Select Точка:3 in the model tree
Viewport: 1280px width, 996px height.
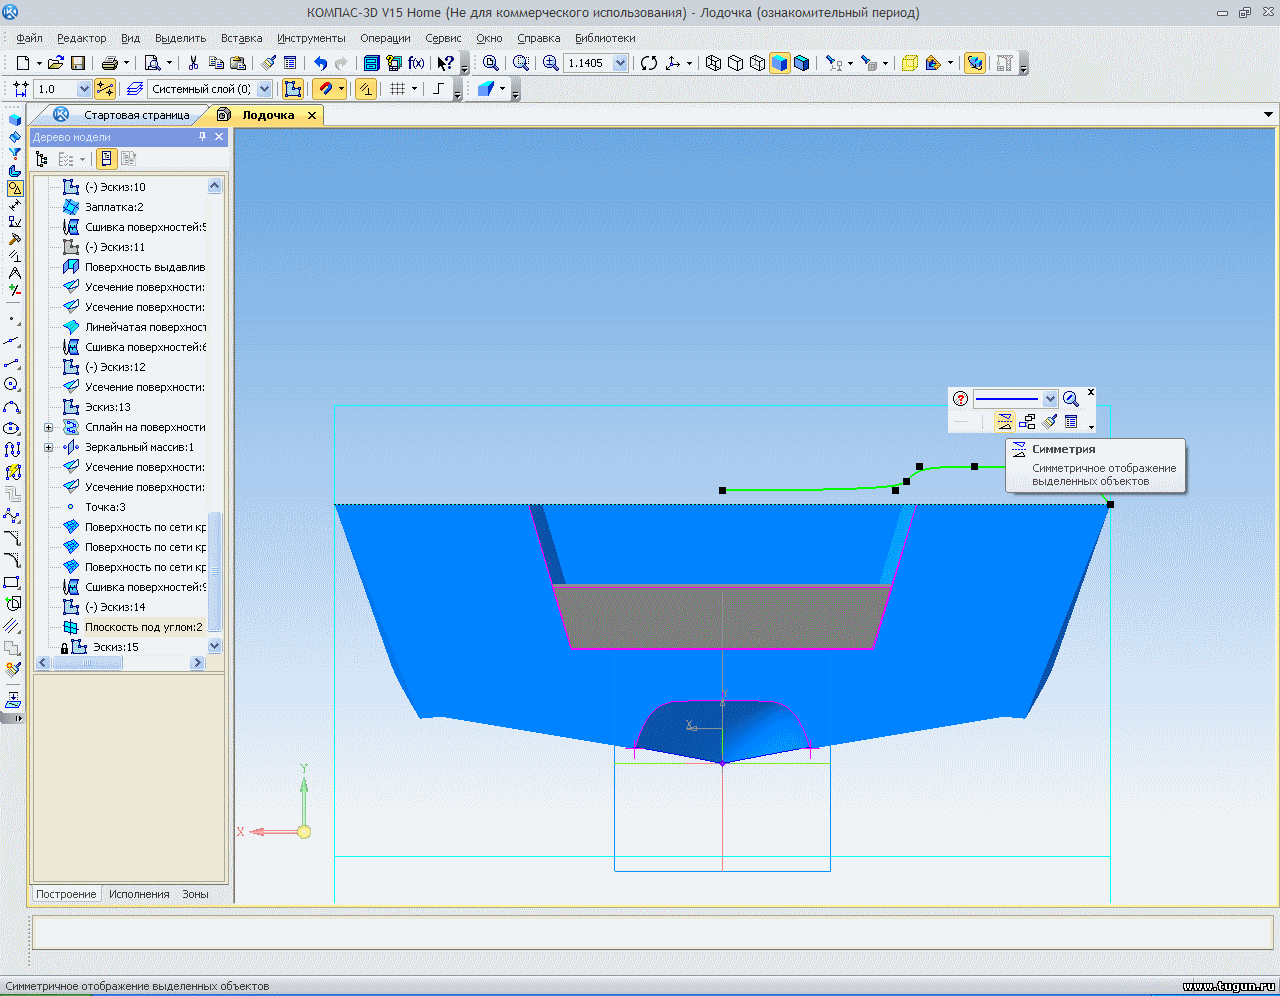point(105,507)
